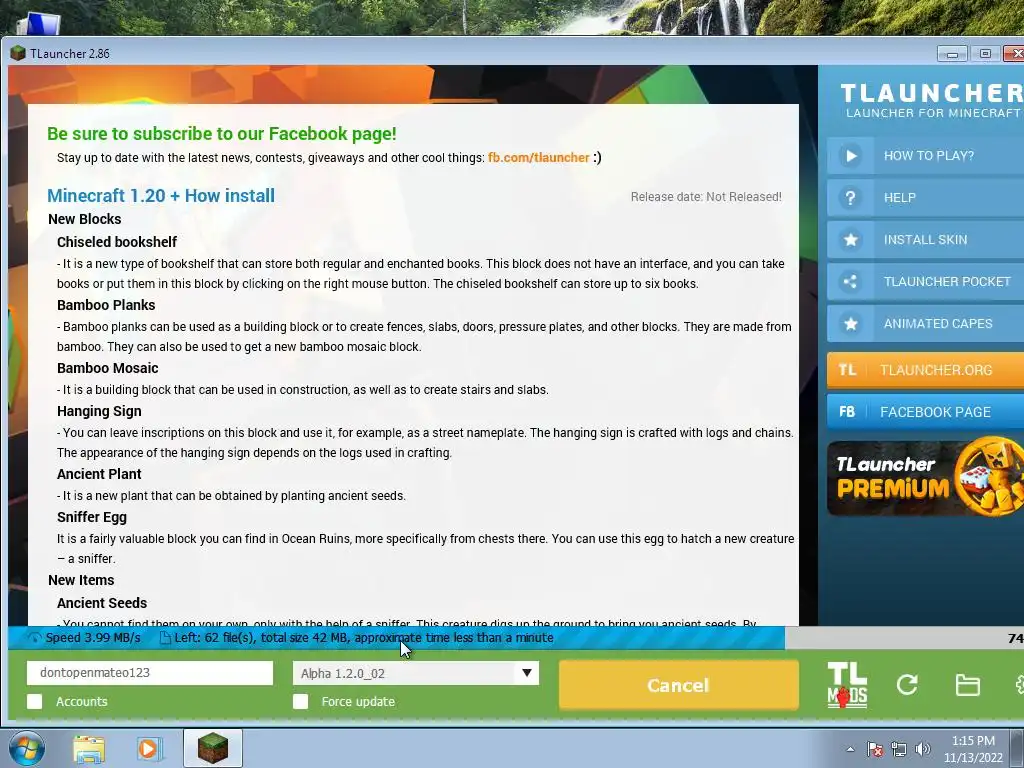Open TLAUNCHER.ORG orange button
Screen dimensions: 1024x768
[925, 370]
